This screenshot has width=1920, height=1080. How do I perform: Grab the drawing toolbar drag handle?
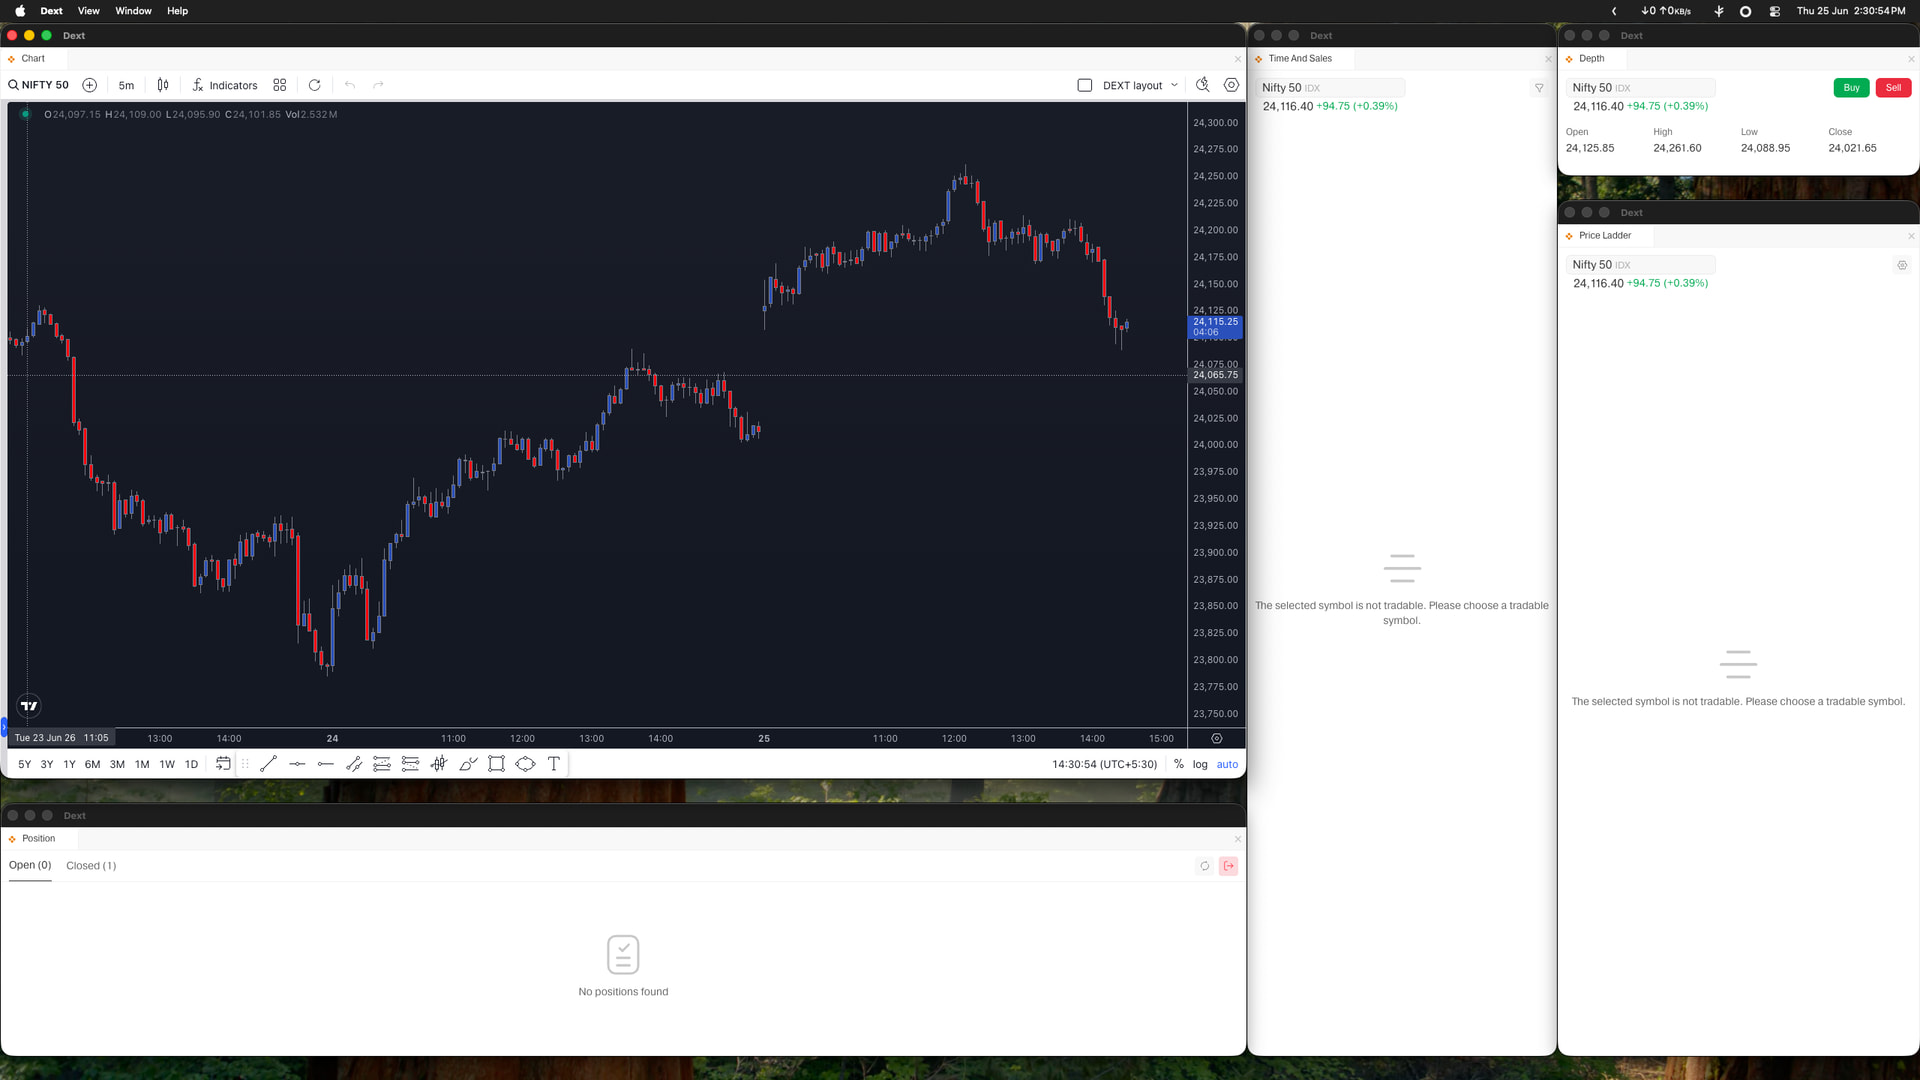point(245,764)
